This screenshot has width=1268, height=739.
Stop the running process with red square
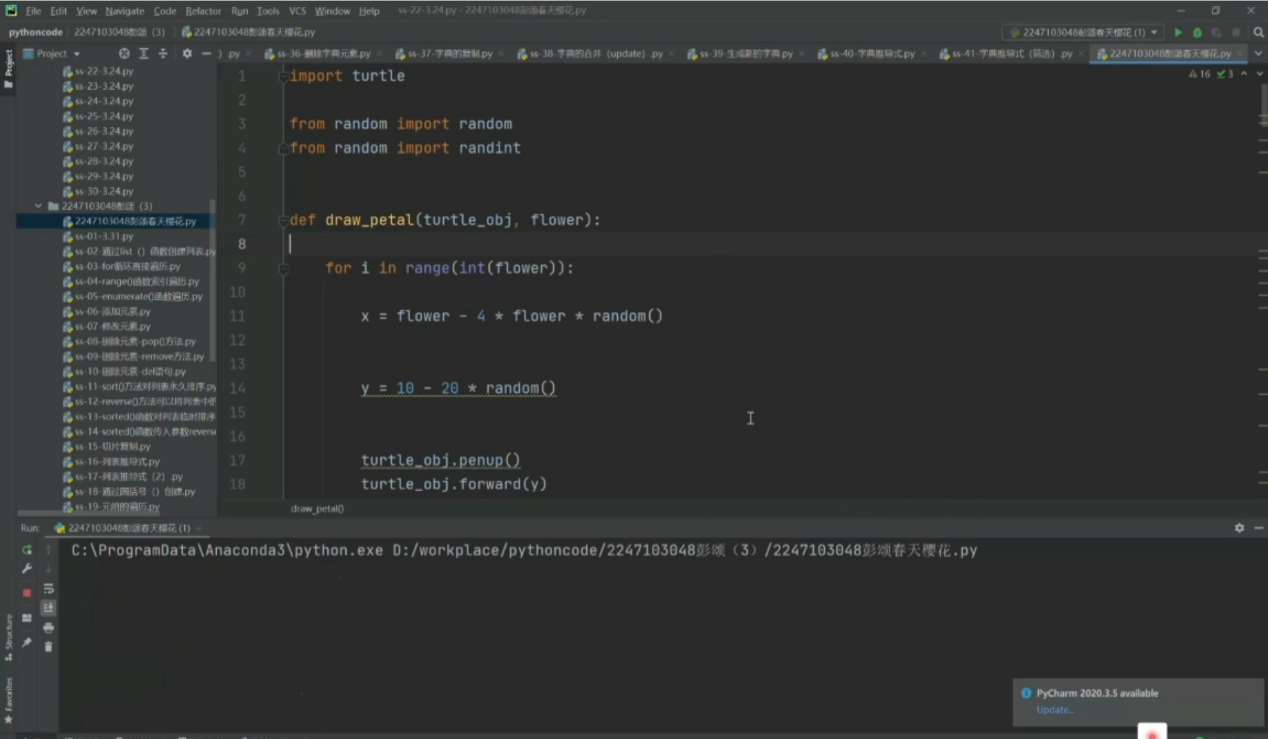coord(27,592)
